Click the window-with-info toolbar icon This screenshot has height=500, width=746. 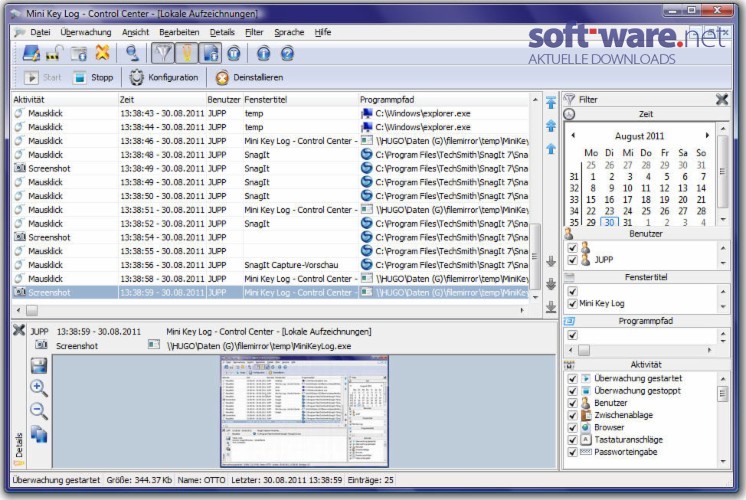pyautogui.click(x=79, y=53)
